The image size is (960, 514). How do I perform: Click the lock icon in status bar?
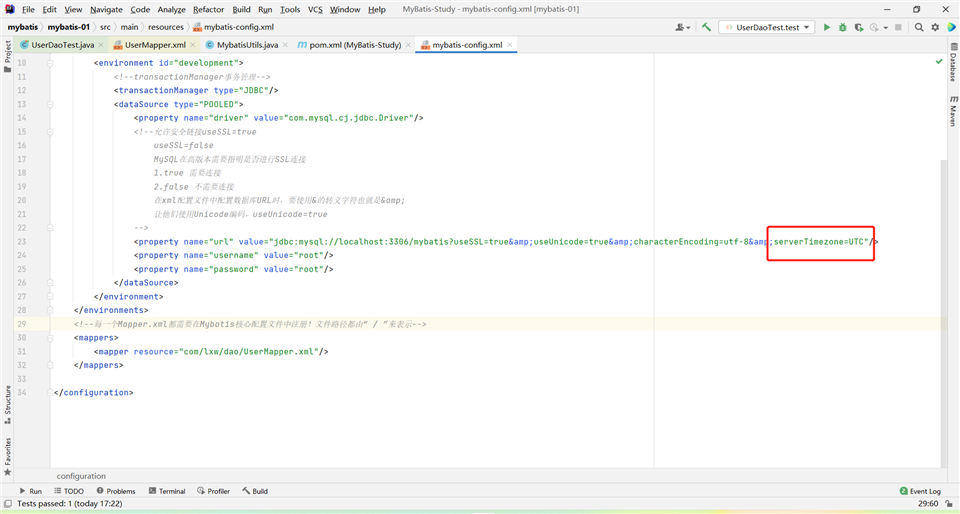pyautogui.click(x=948, y=504)
